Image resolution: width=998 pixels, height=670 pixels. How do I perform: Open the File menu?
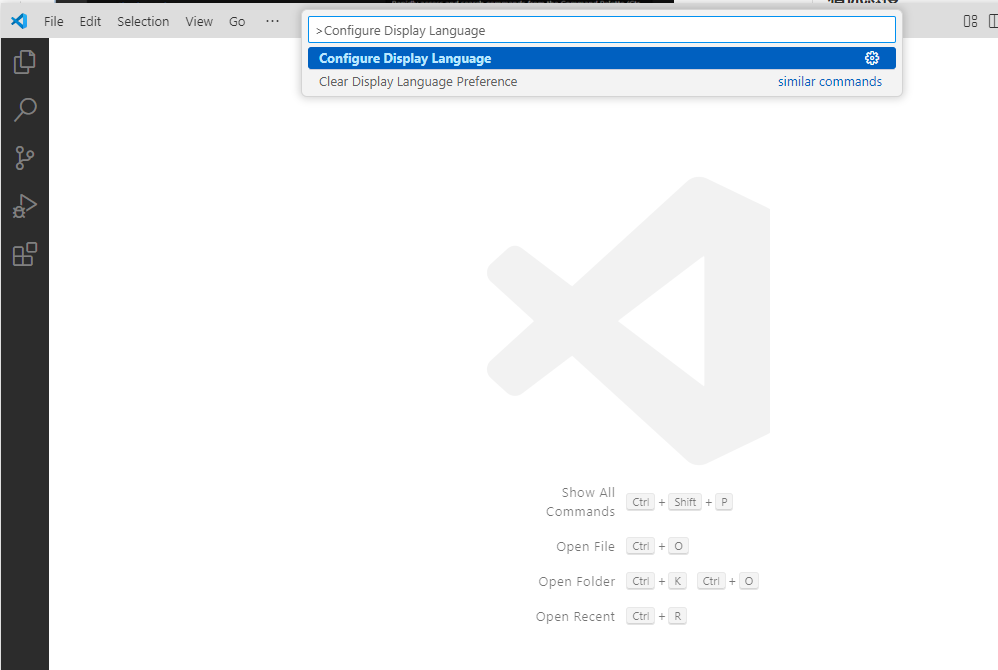[53, 21]
